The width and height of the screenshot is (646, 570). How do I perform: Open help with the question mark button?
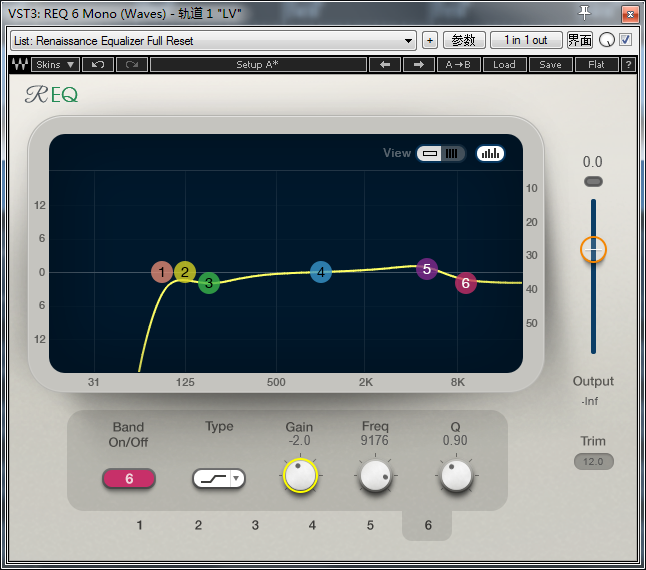(628, 65)
